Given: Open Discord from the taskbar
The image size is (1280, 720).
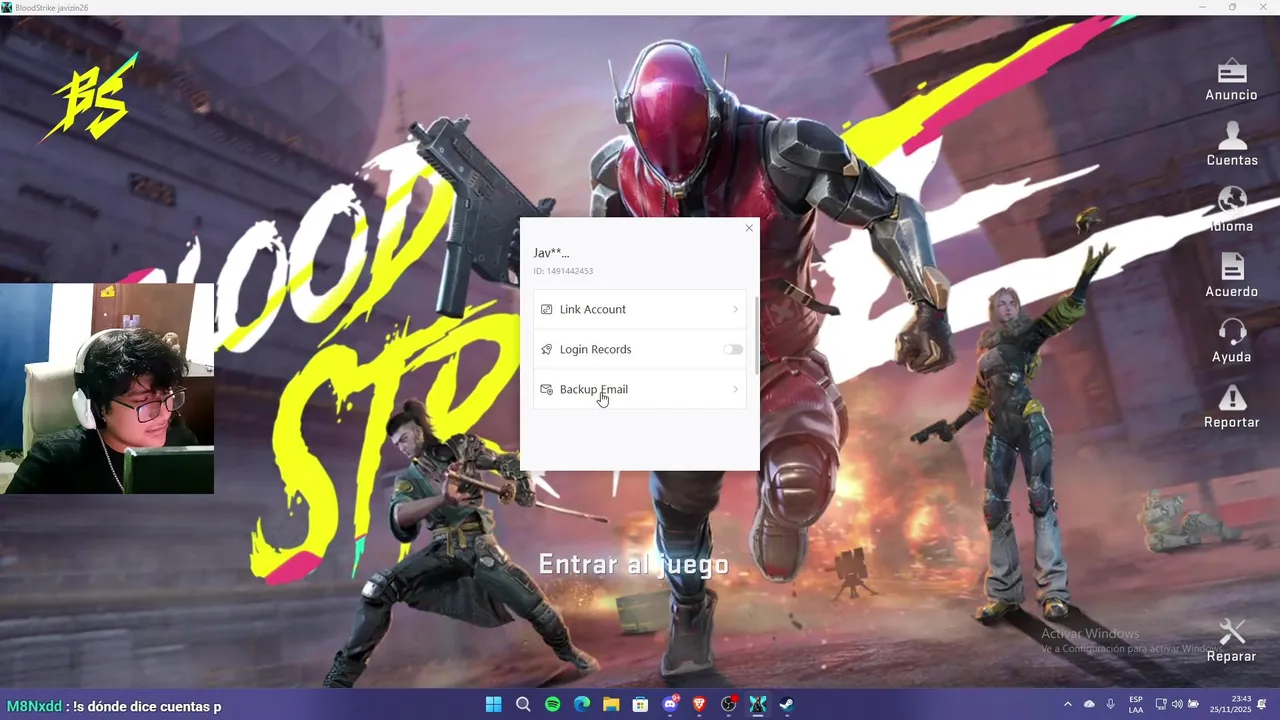Looking at the screenshot, I should pos(670,704).
